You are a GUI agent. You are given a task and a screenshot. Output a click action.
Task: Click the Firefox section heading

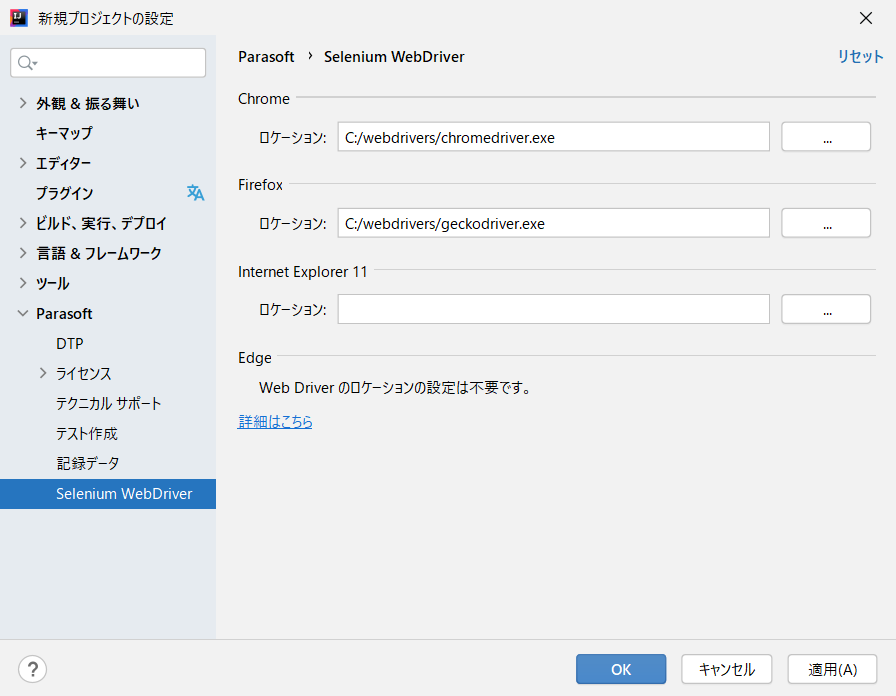tap(261, 185)
